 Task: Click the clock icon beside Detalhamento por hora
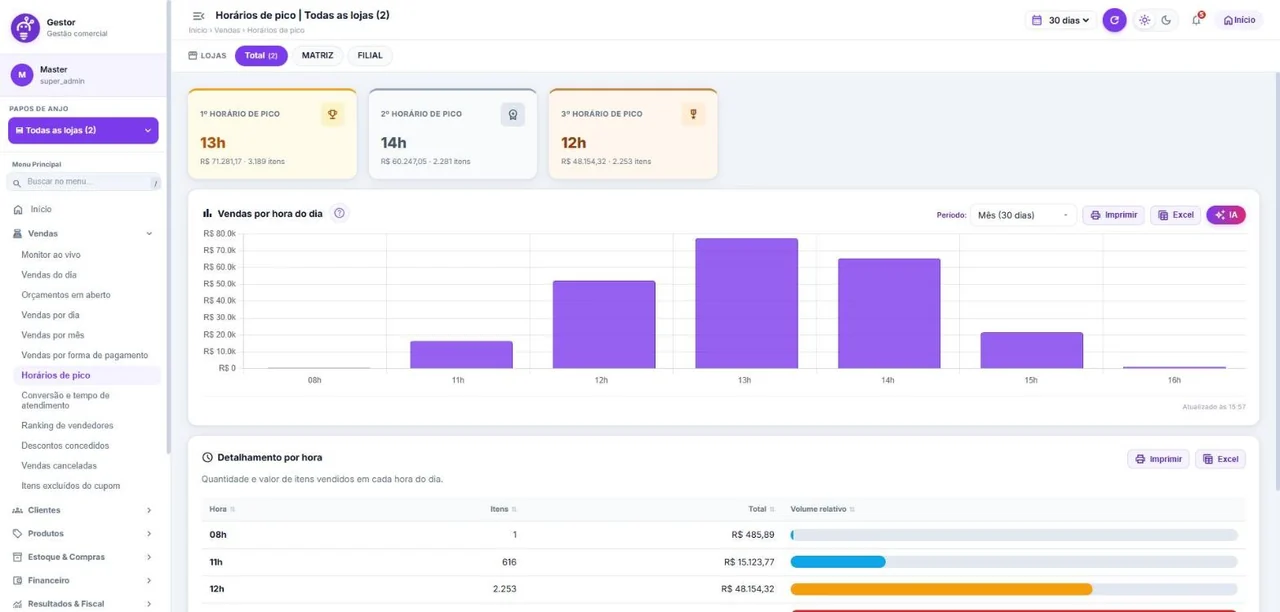pyautogui.click(x=207, y=458)
